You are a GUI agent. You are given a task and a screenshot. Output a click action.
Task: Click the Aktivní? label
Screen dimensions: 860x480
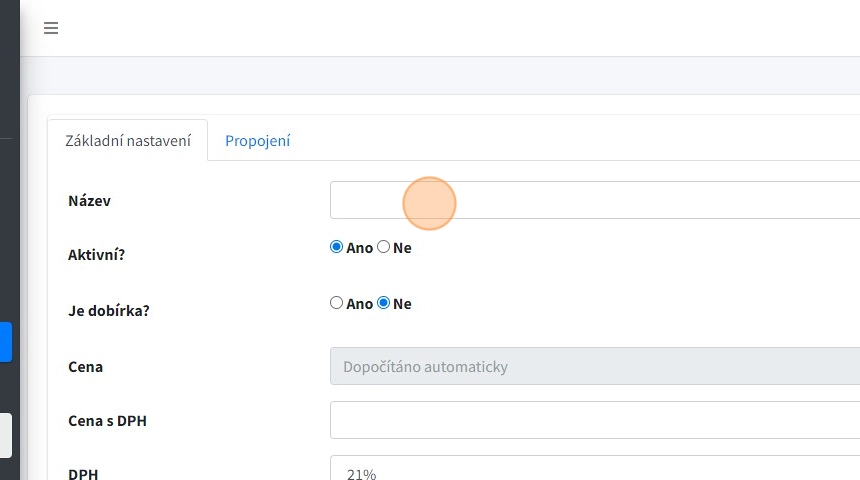click(96, 255)
